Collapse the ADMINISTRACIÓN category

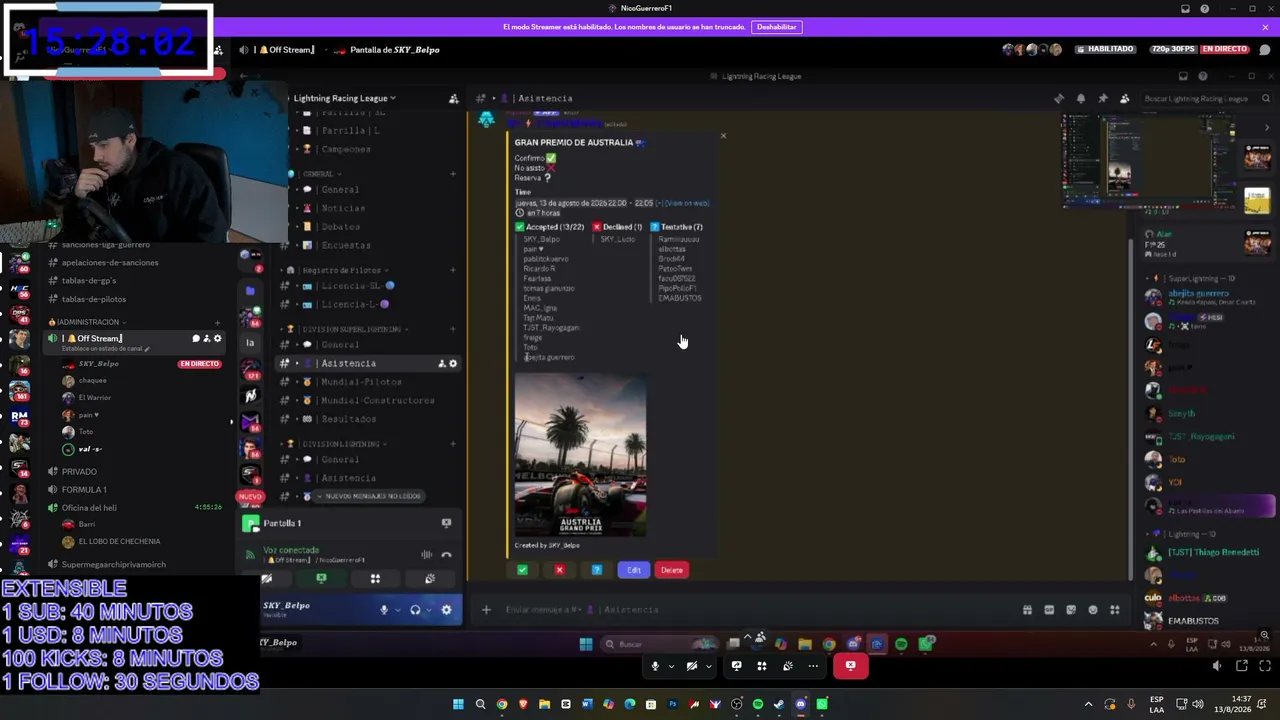tap(88, 322)
